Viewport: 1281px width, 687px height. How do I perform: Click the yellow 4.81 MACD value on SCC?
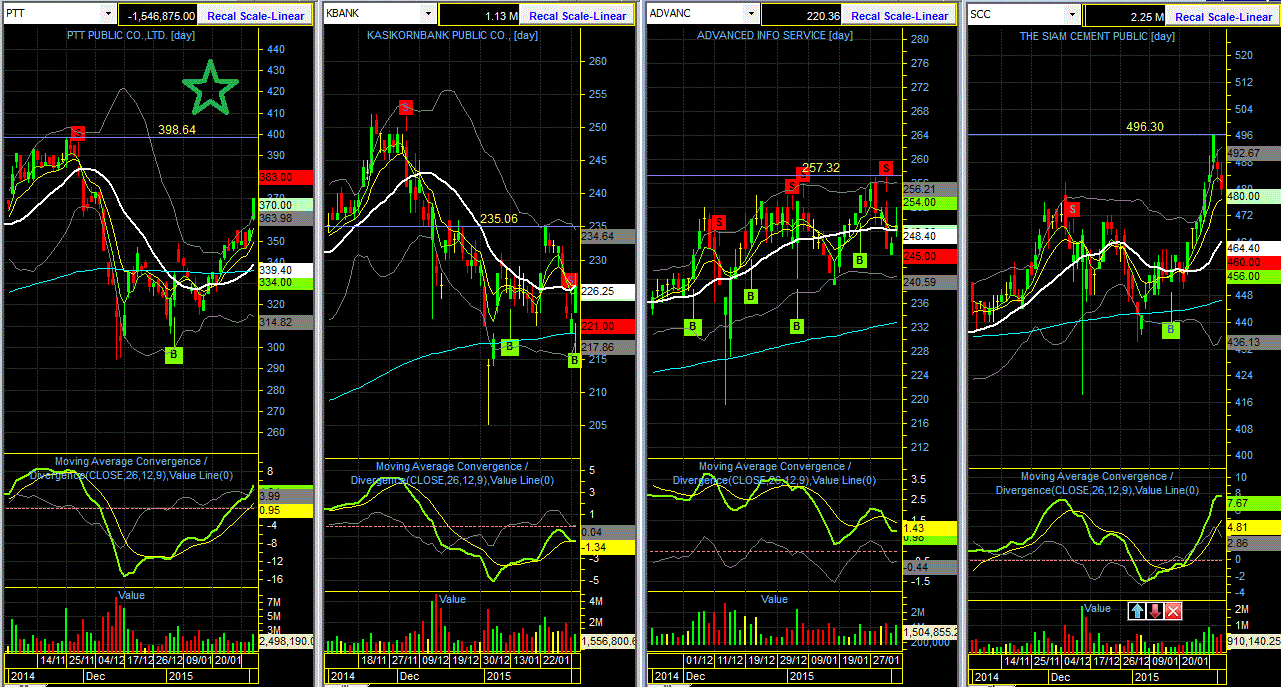click(1252, 526)
